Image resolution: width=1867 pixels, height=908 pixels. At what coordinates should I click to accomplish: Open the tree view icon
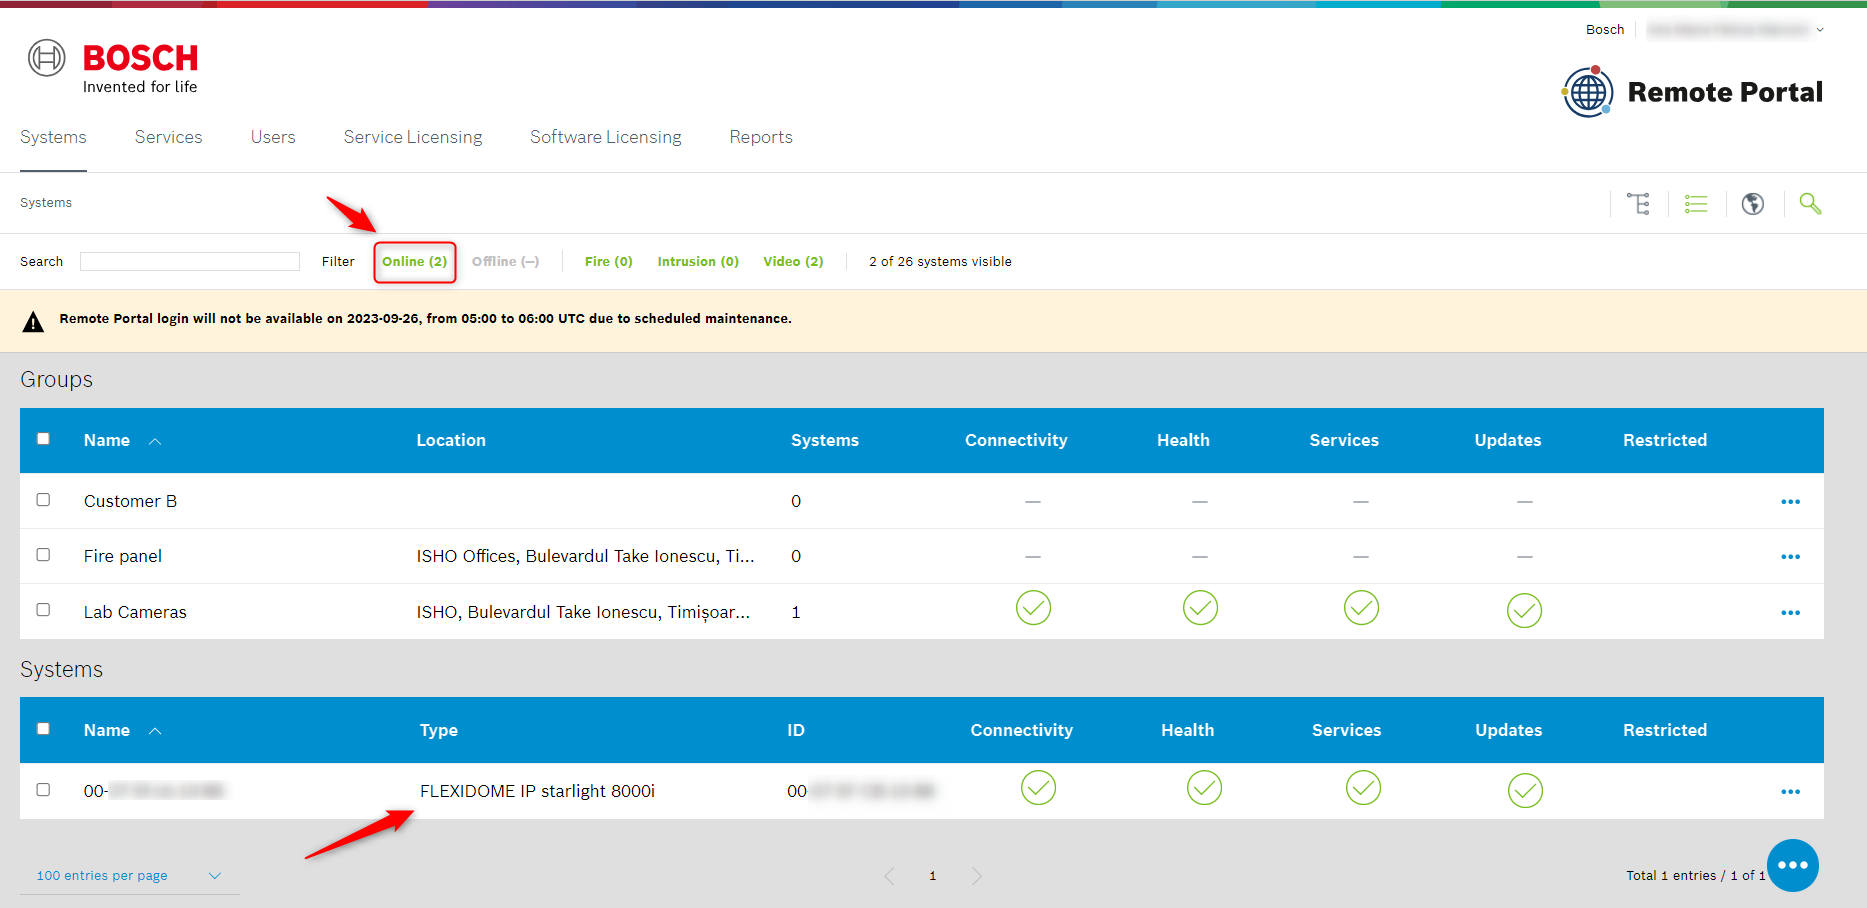click(1638, 204)
